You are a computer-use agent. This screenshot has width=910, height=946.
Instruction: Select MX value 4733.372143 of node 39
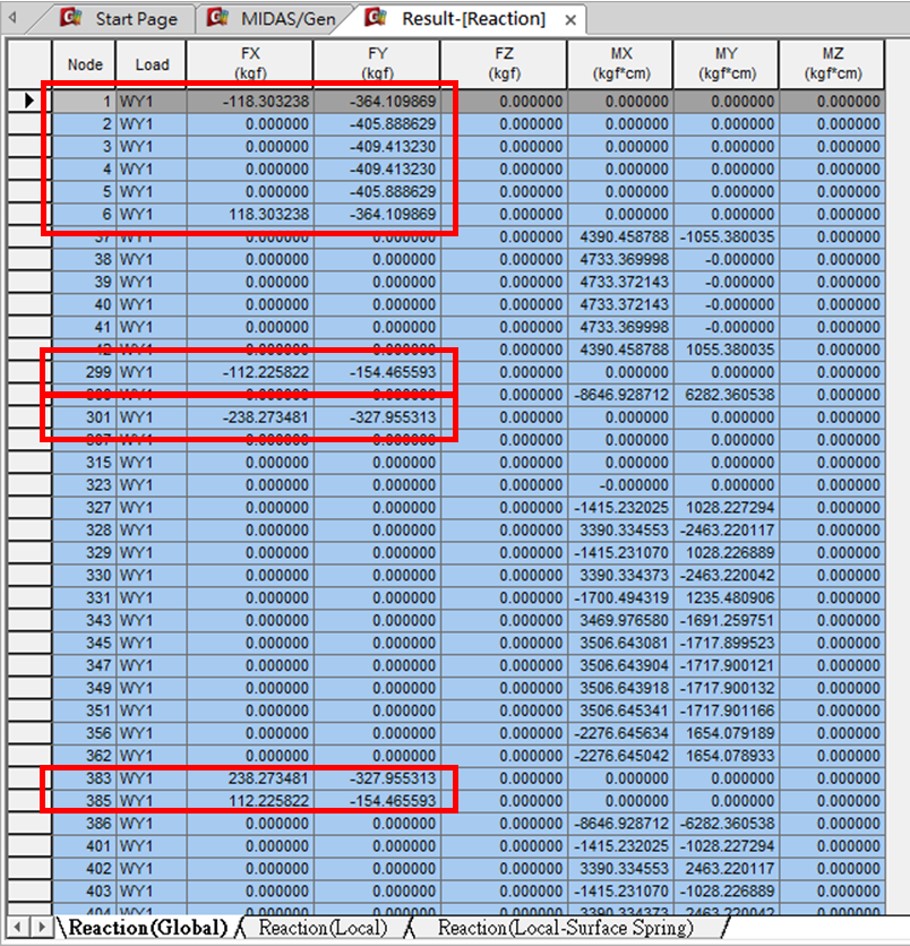(621, 282)
